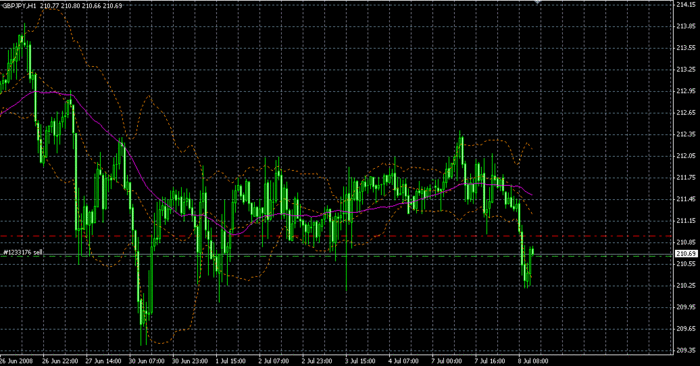The image size is (700, 366).
Task: Click the 209.35 price scale label
Action: 686,350
